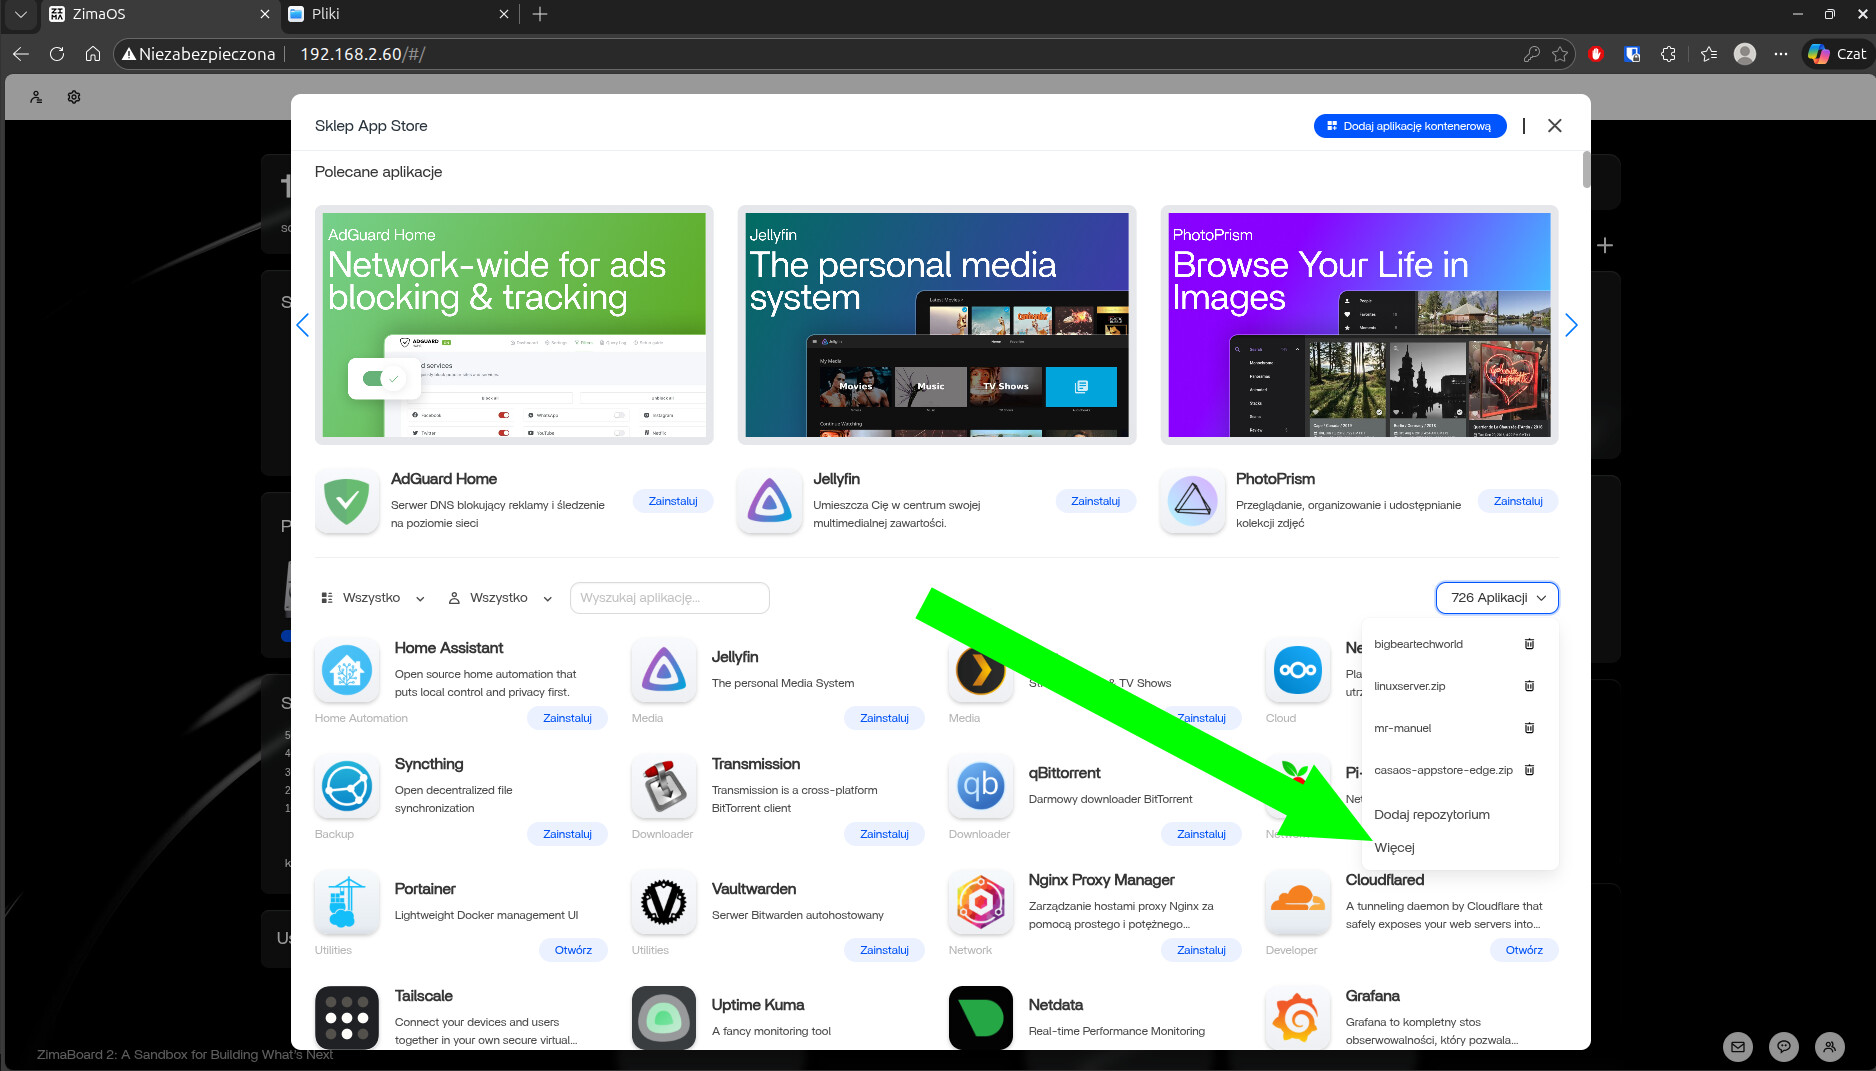
Task: Delete the bigbeartechworld repository with trash icon
Action: click(1529, 644)
